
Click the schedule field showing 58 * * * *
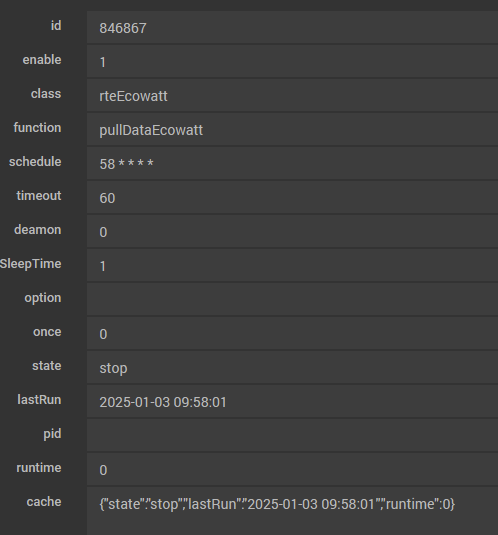click(292, 163)
